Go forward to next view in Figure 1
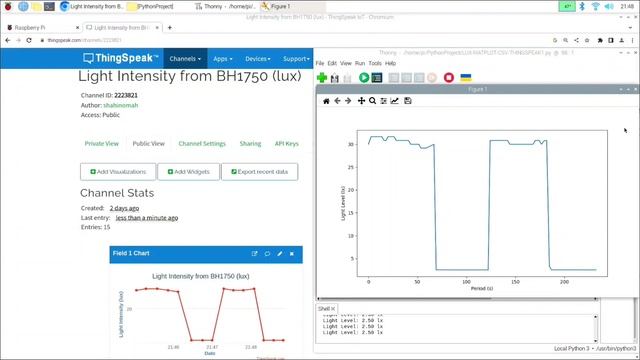This screenshot has width=640, height=360. click(348, 101)
